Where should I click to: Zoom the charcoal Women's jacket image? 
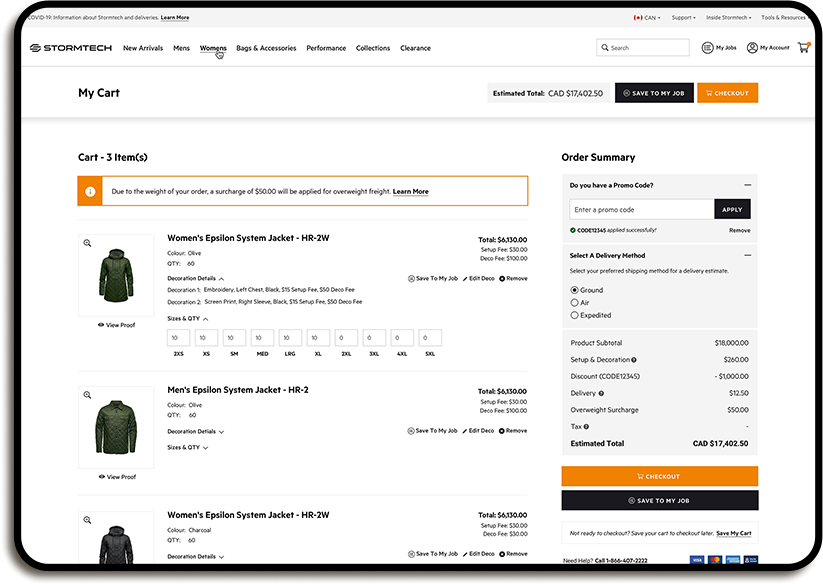[x=87, y=520]
